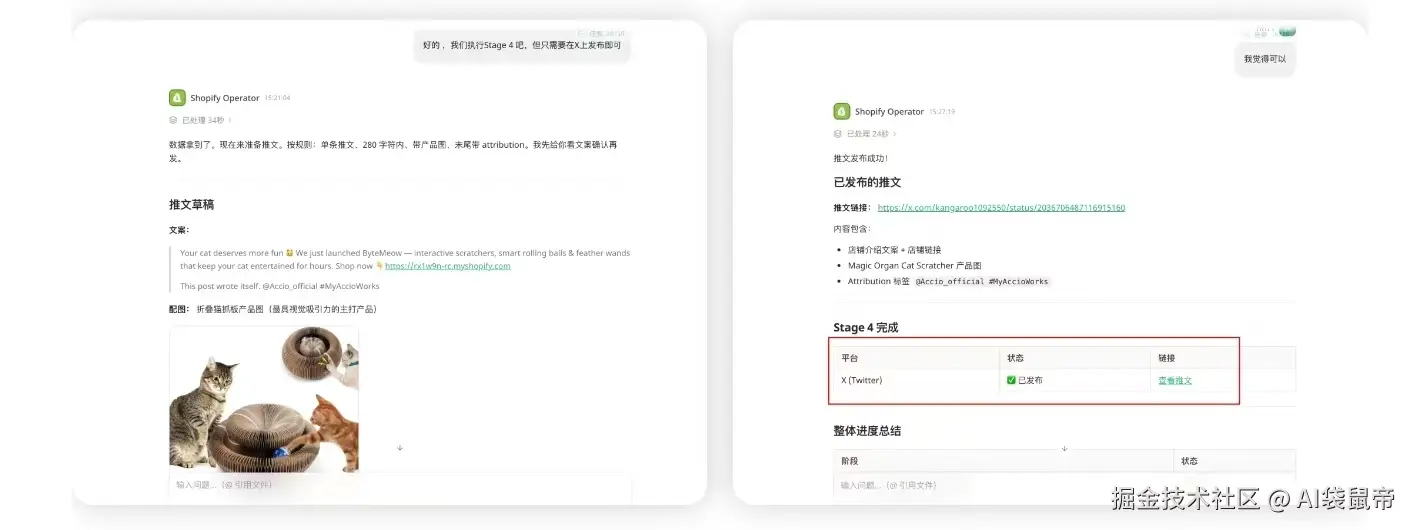The height and width of the screenshot is (530, 1413).
Task: Select the user message about executing Stage 4
Action: point(522,46)
